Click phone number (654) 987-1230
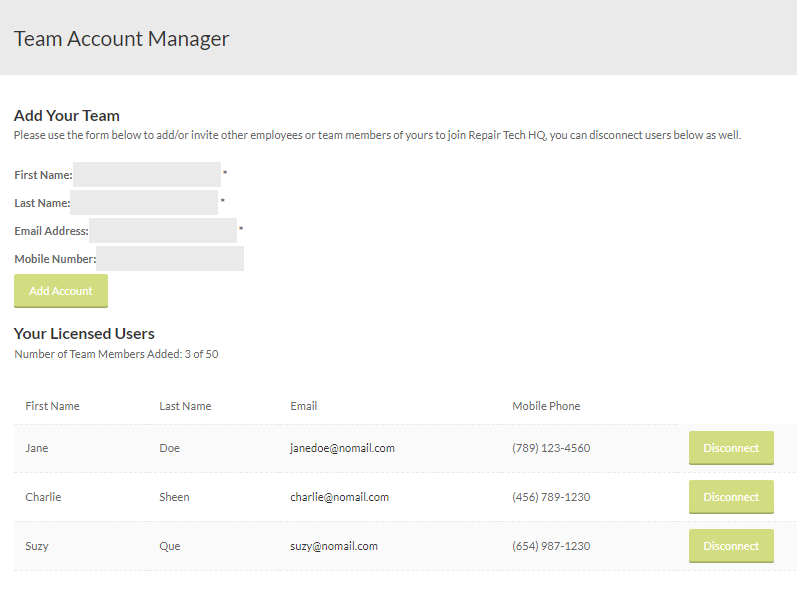Viewport: 797px width, 602px height. (551, 546)
